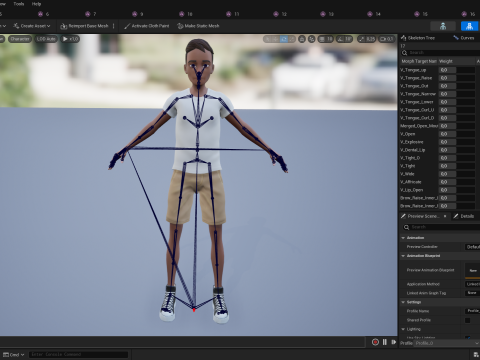Select the active Skeletal Mesh mode icon
The width and height of the screenshot is (480, 360).
coord(469,26)
